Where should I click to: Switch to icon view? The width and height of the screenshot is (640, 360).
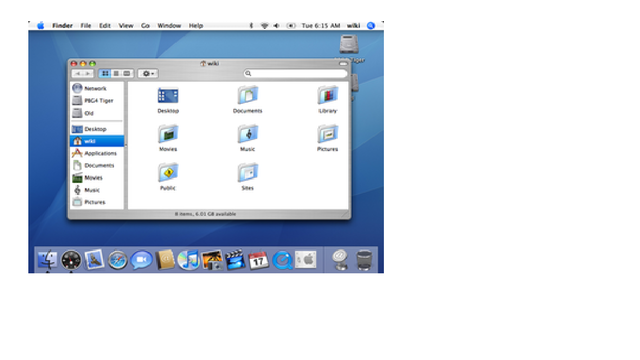pos(105,73)
